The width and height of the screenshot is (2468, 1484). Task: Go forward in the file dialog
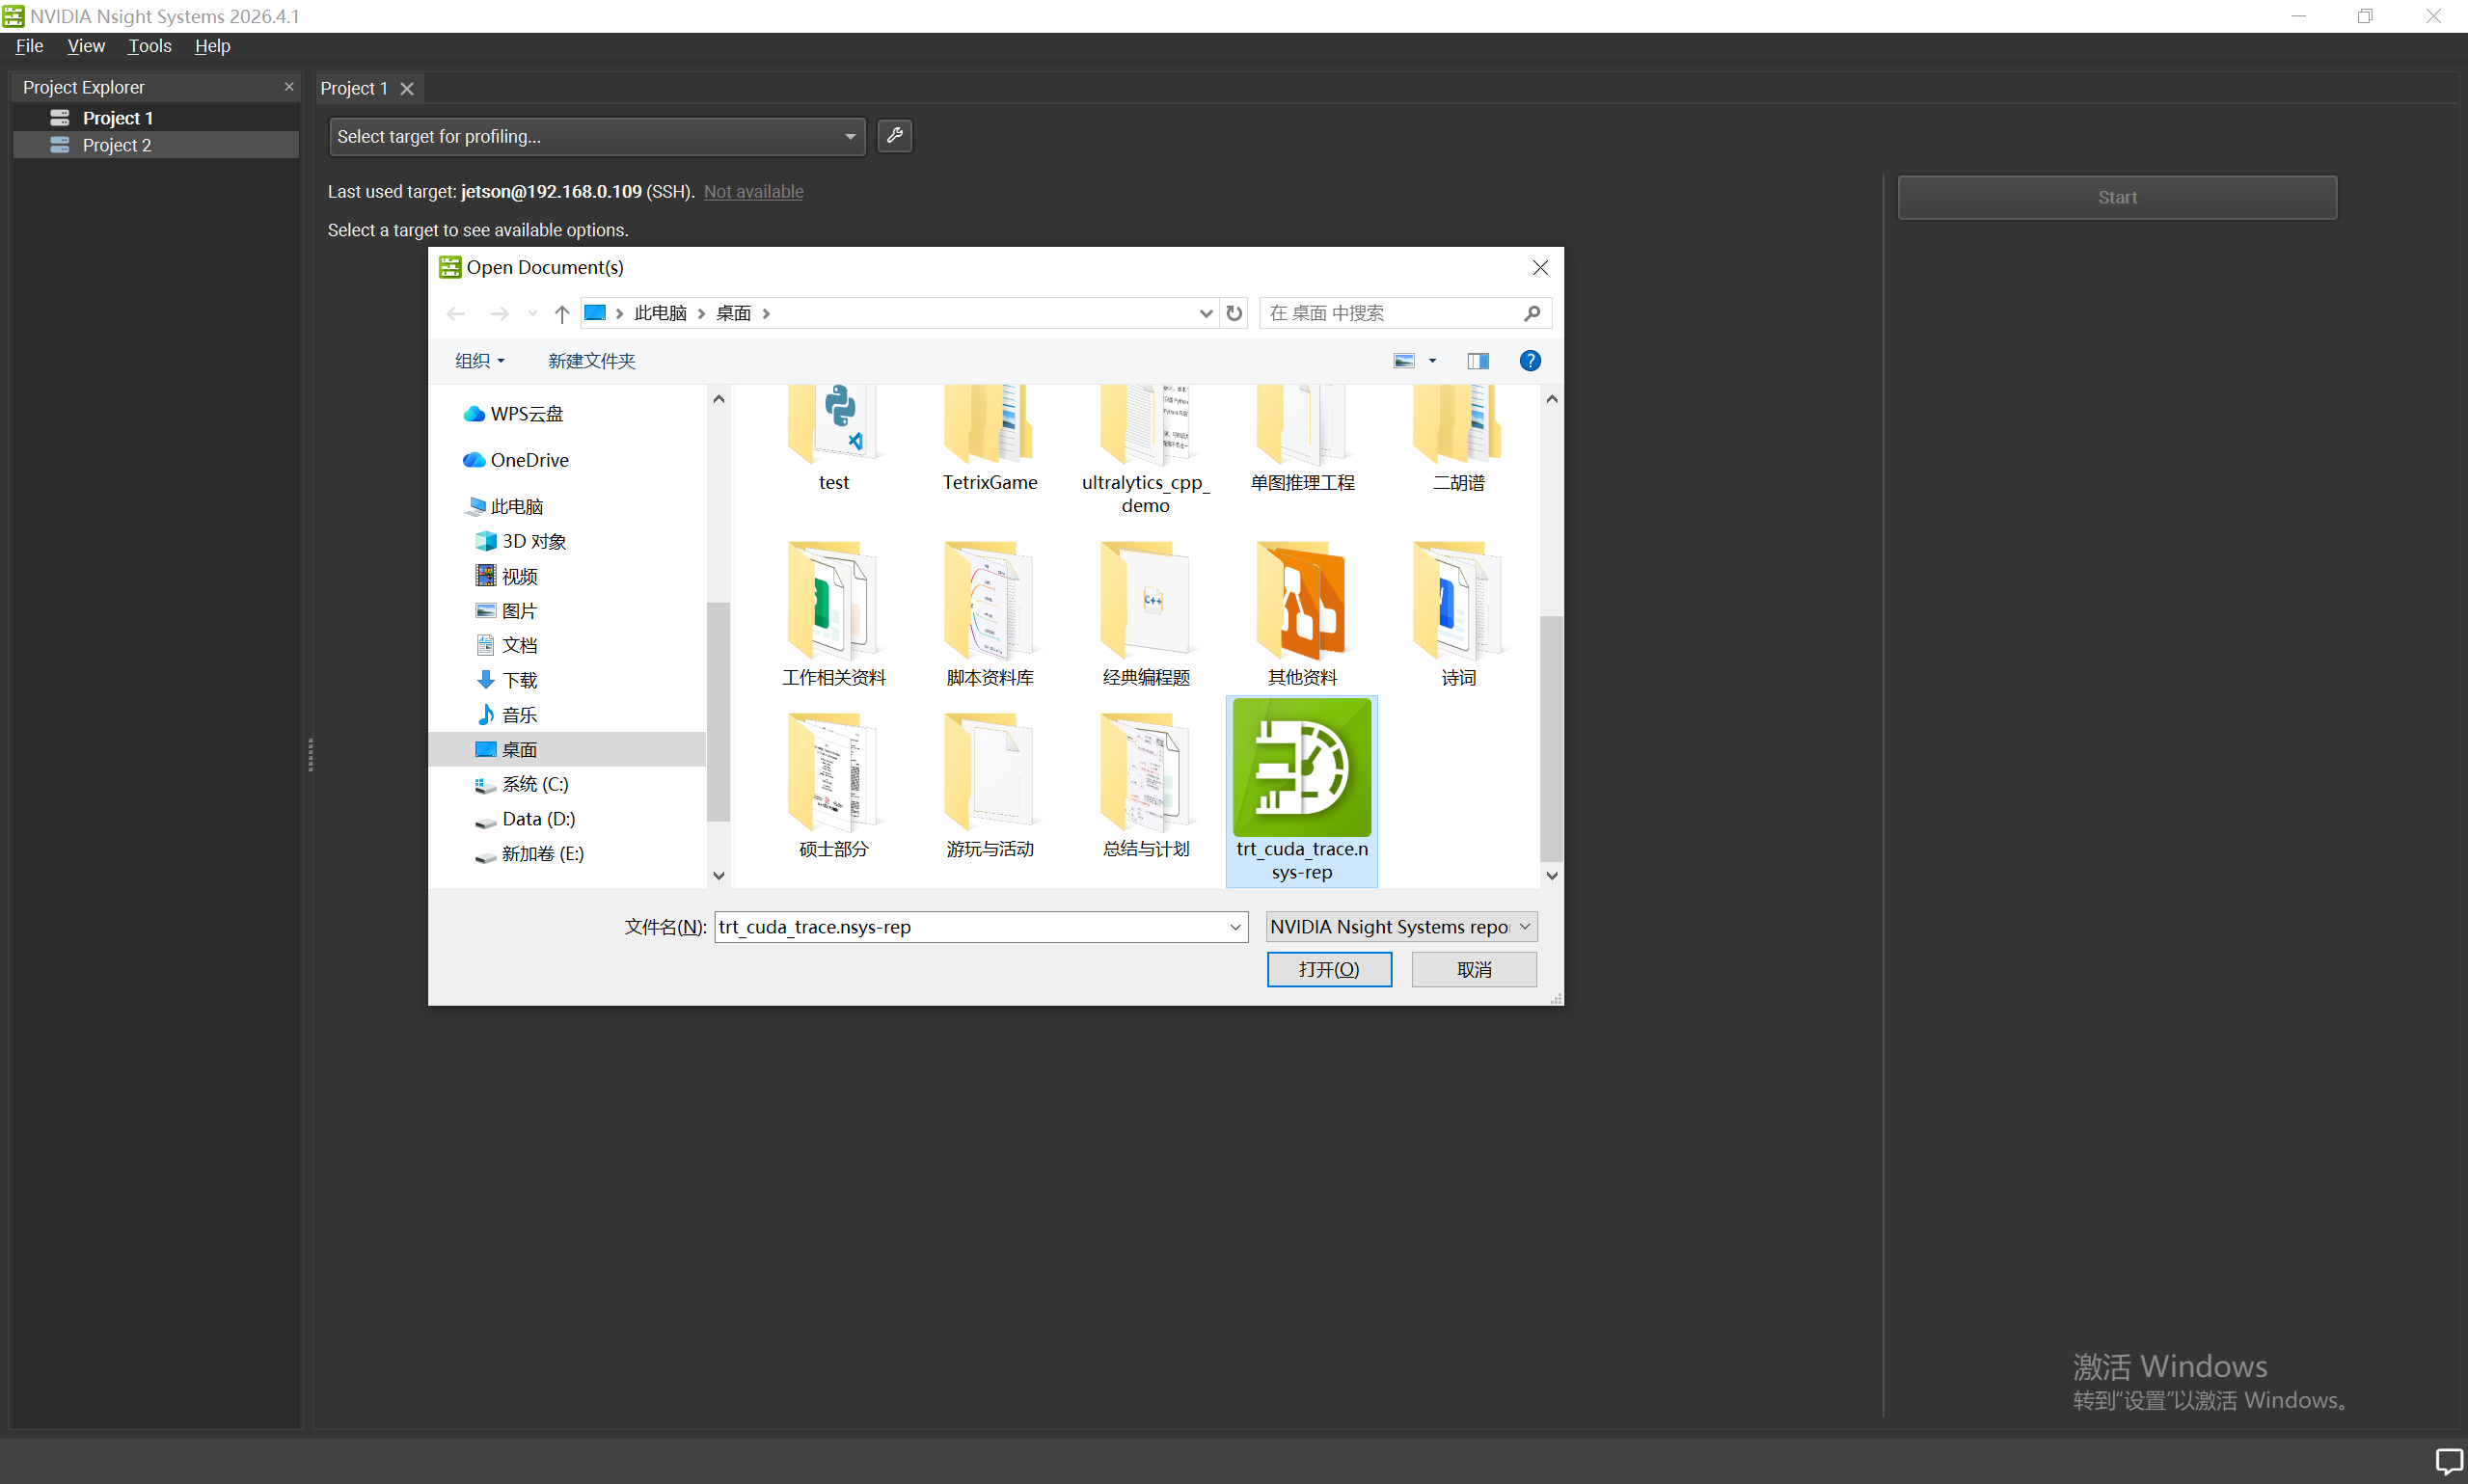coord(499,313)
